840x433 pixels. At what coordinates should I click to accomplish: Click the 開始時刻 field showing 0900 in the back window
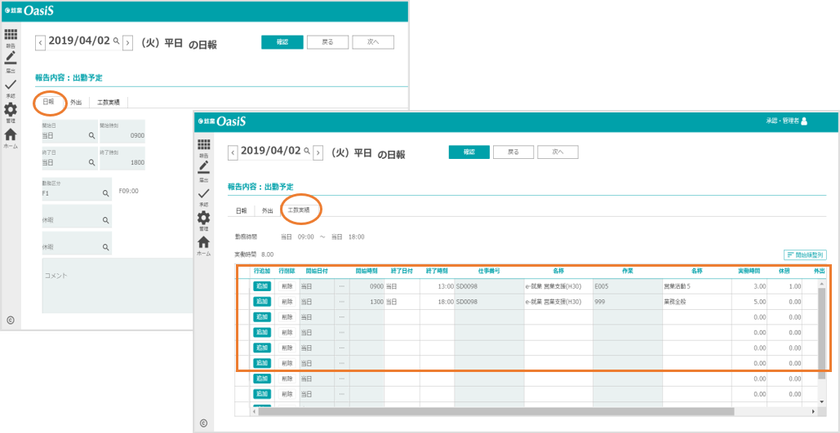[x=122, y=132]
